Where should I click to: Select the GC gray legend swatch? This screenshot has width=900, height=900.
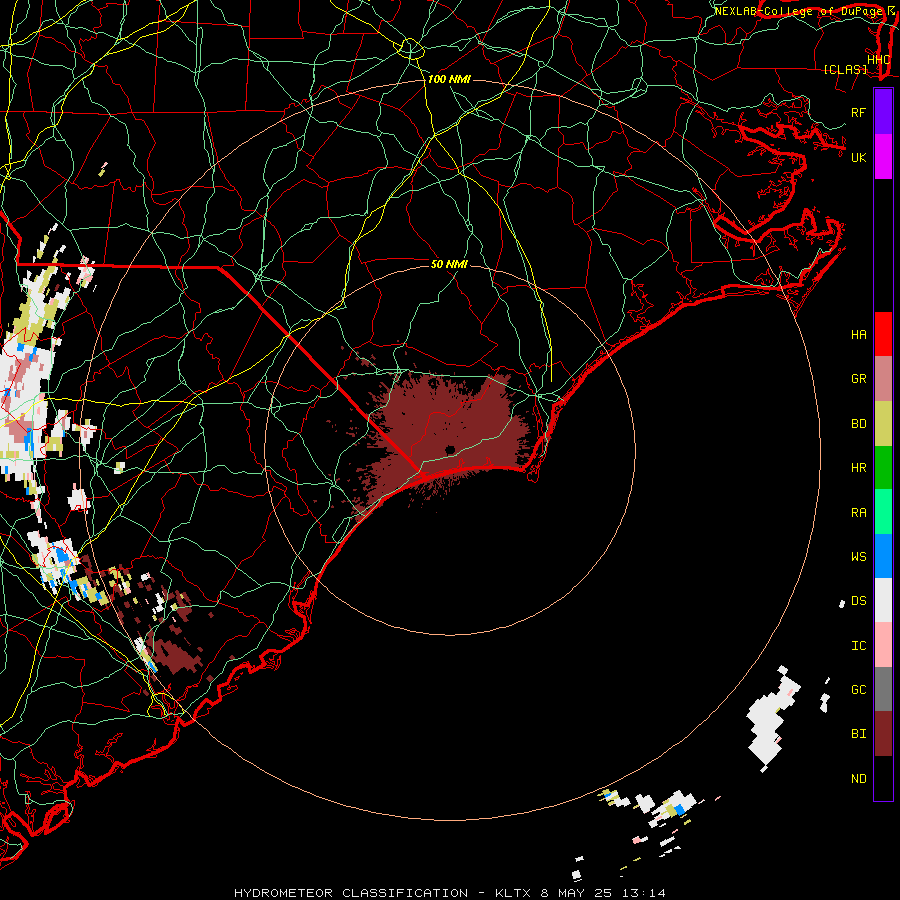pos(883,689)
